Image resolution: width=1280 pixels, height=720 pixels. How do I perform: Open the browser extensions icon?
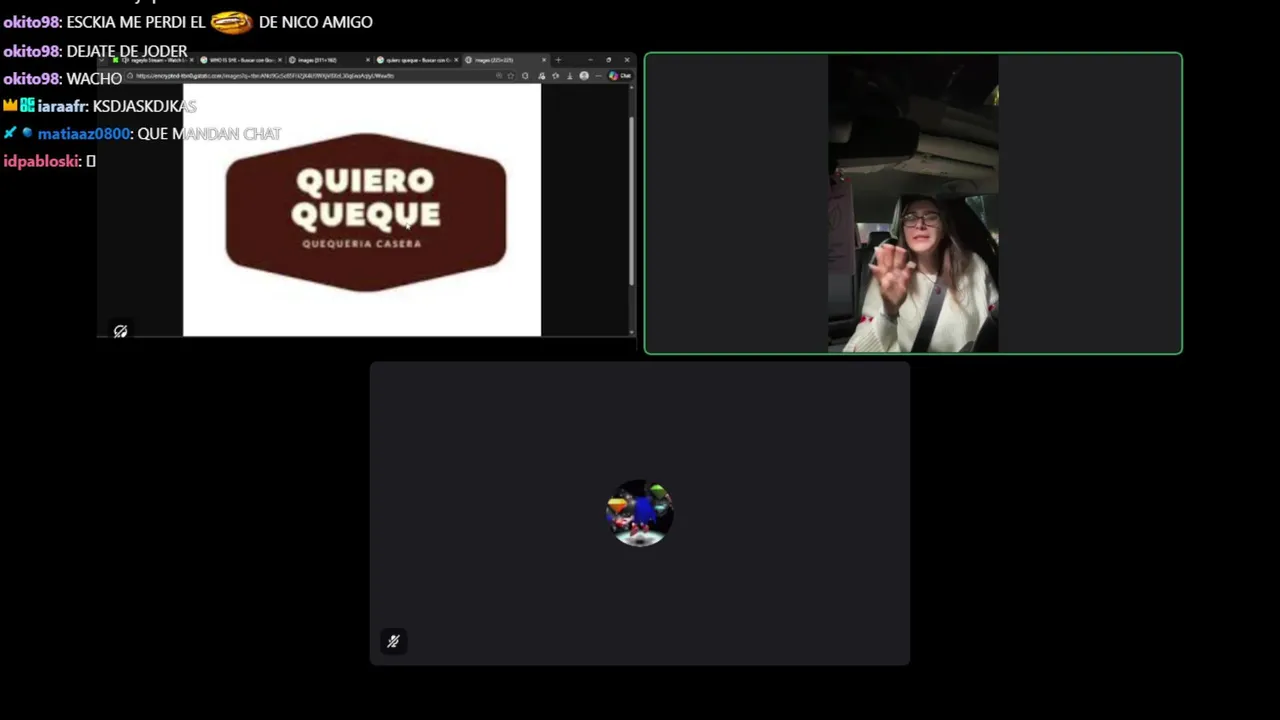click(x=525, y=76)
